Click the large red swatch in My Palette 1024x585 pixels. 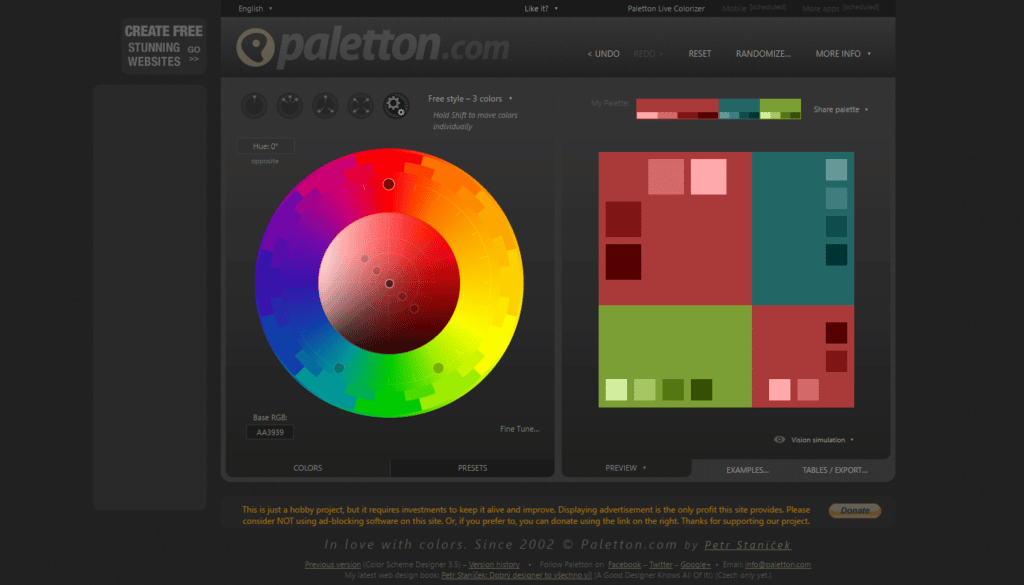click(x=677, y=105)
